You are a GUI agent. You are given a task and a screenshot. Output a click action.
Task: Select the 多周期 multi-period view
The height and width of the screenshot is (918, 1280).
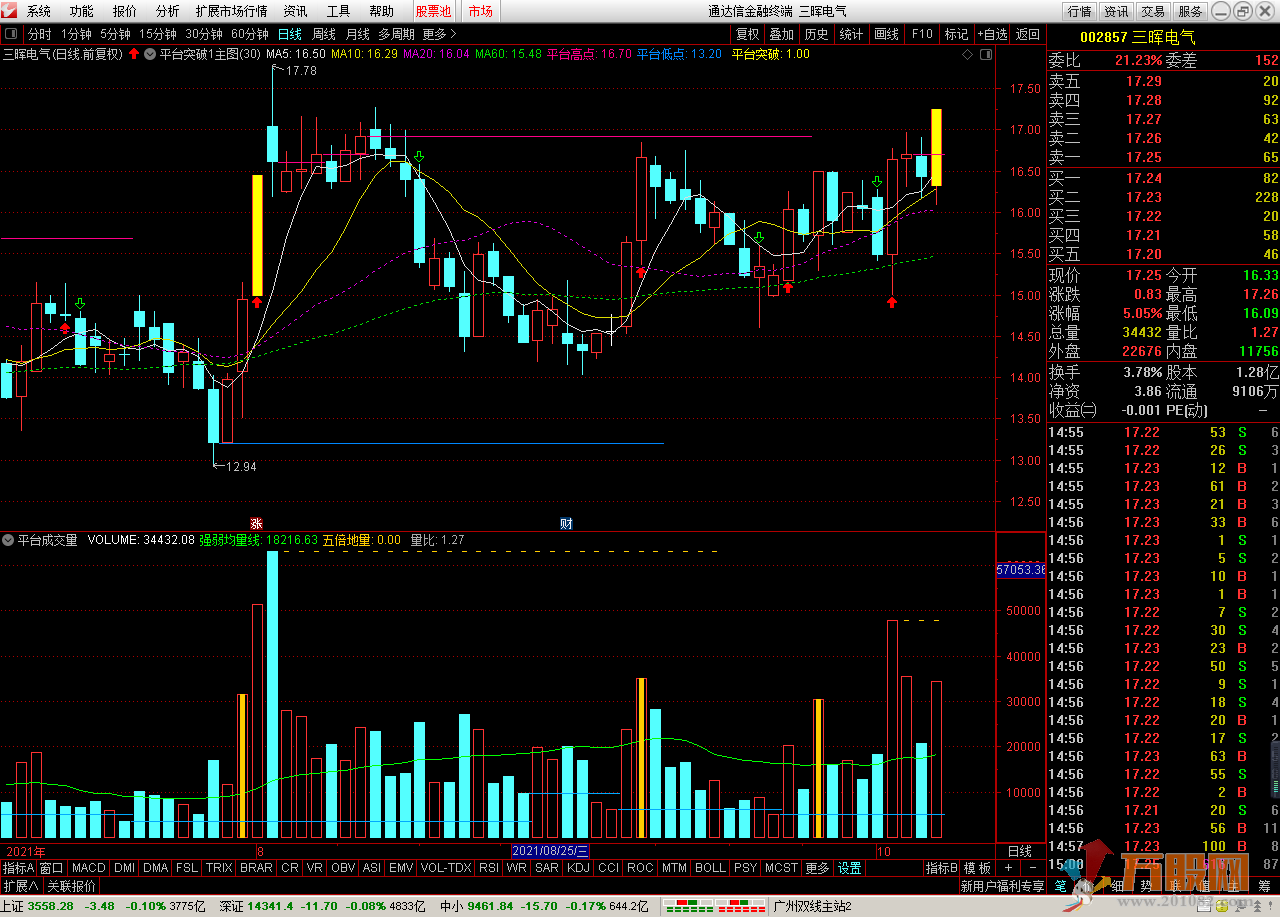pos(396,34)
